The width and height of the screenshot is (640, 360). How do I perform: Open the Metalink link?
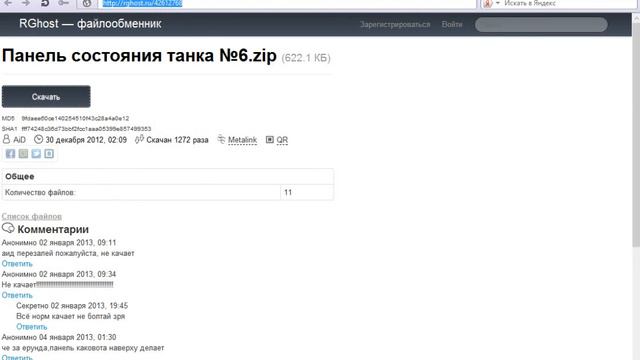click(x=242, y=140)
